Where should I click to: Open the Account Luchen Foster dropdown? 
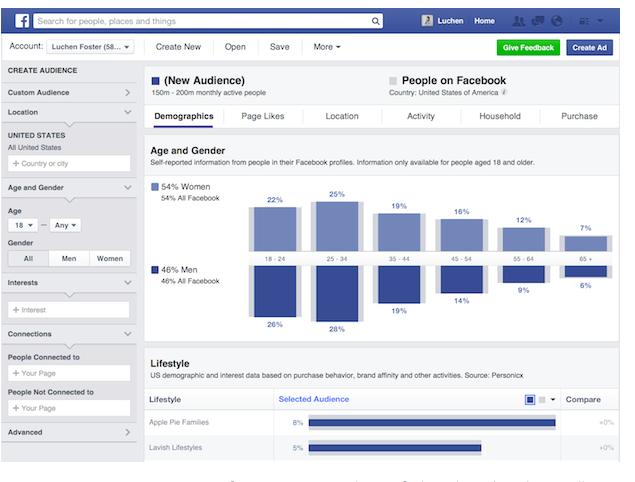point(90,47)
